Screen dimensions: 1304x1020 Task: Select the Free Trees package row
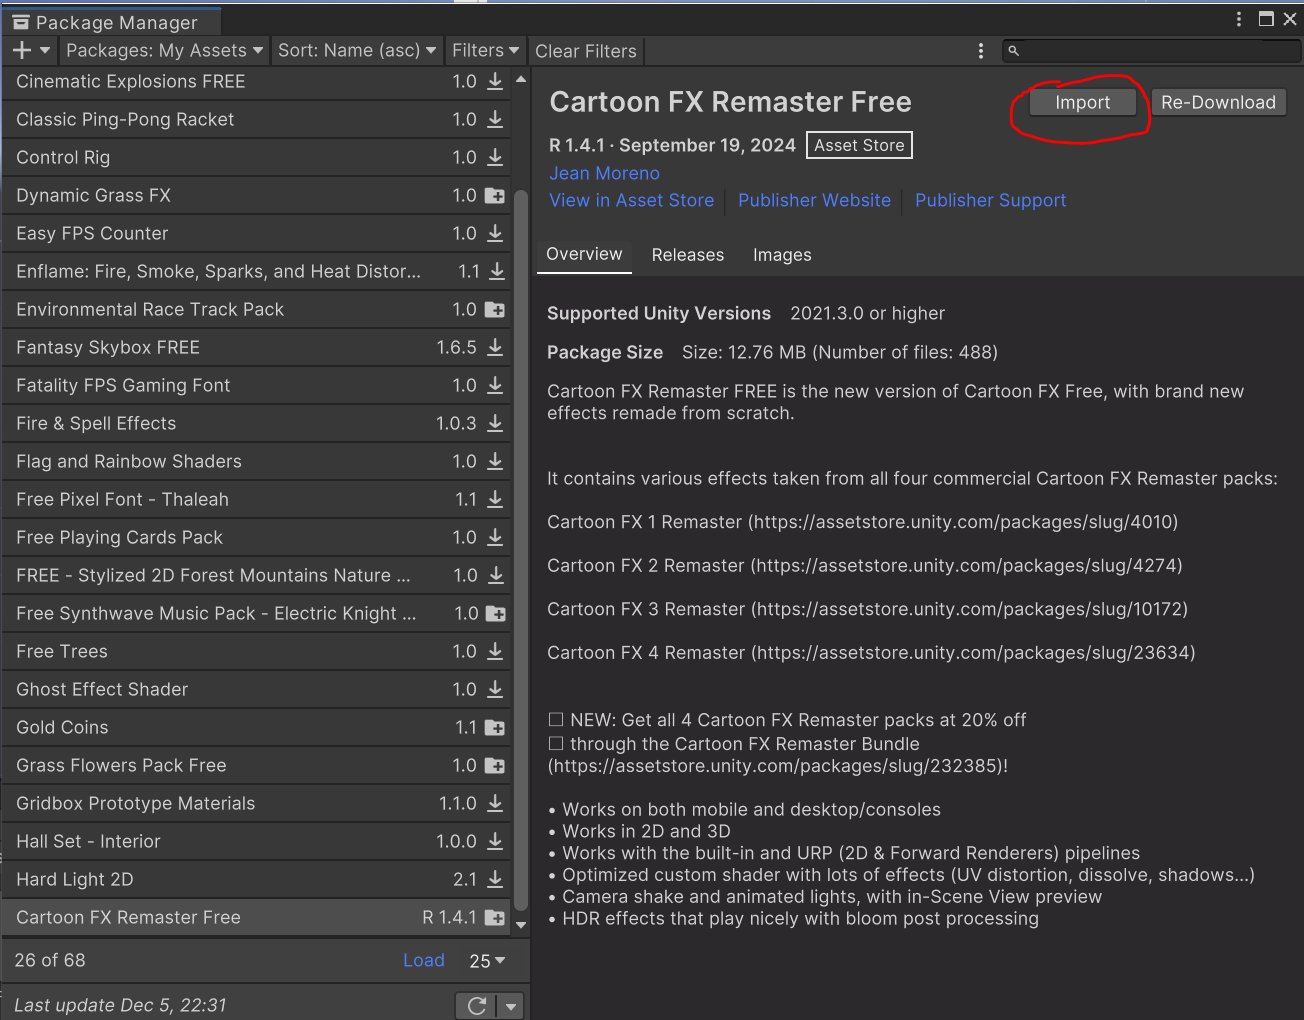tap(257, 652)
